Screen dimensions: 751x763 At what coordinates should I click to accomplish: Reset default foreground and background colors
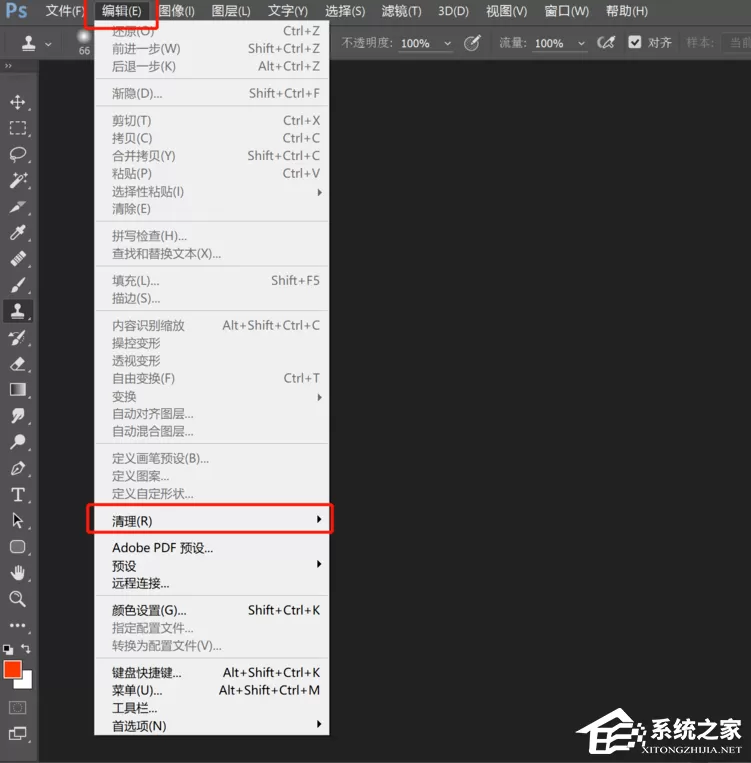[8, 649]
